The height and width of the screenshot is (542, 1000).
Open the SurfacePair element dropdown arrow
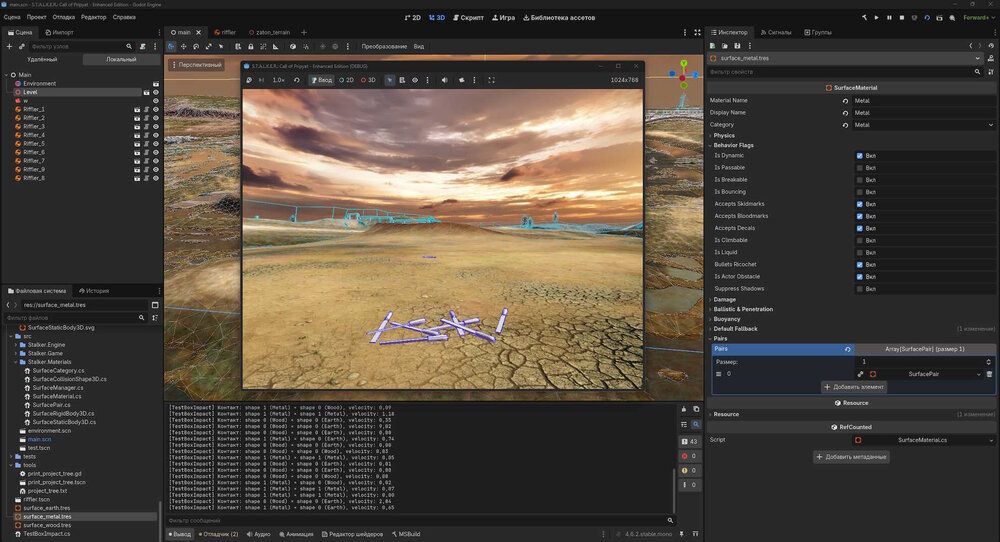click(978, 374)
